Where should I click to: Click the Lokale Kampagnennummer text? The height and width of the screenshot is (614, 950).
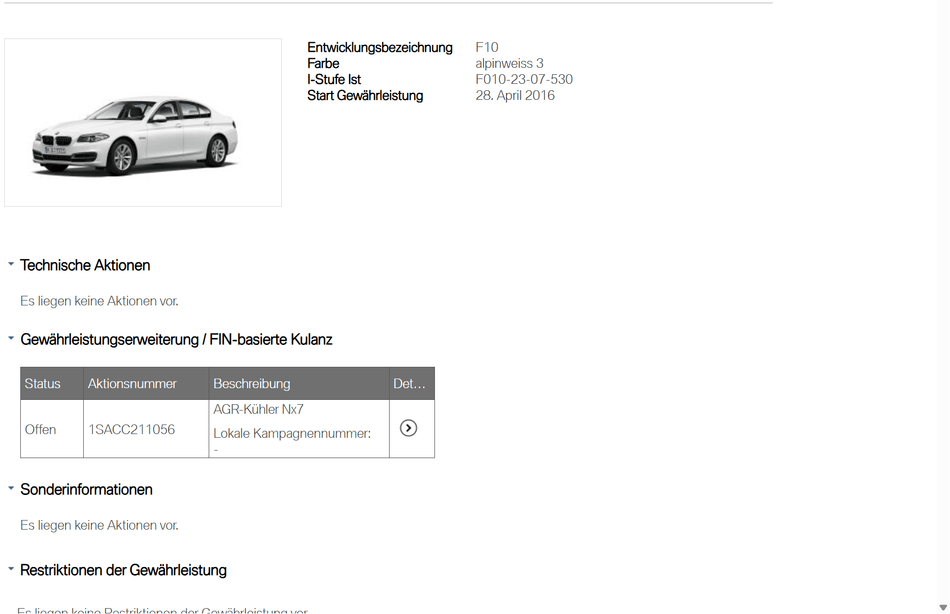tap(292, 433)
